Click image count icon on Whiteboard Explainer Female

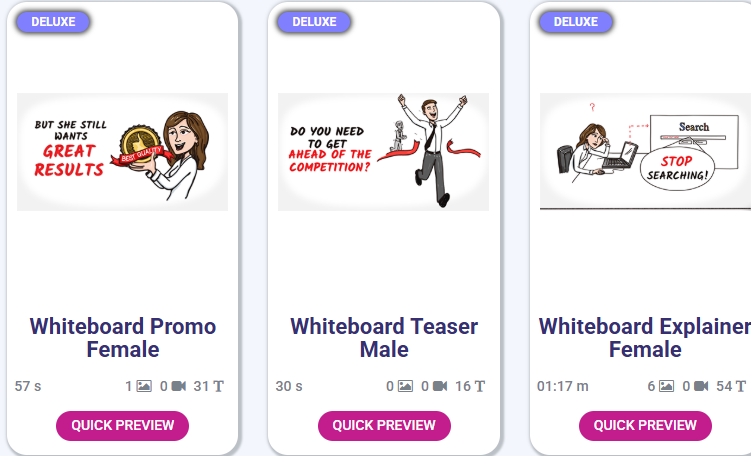coord(666,386)
